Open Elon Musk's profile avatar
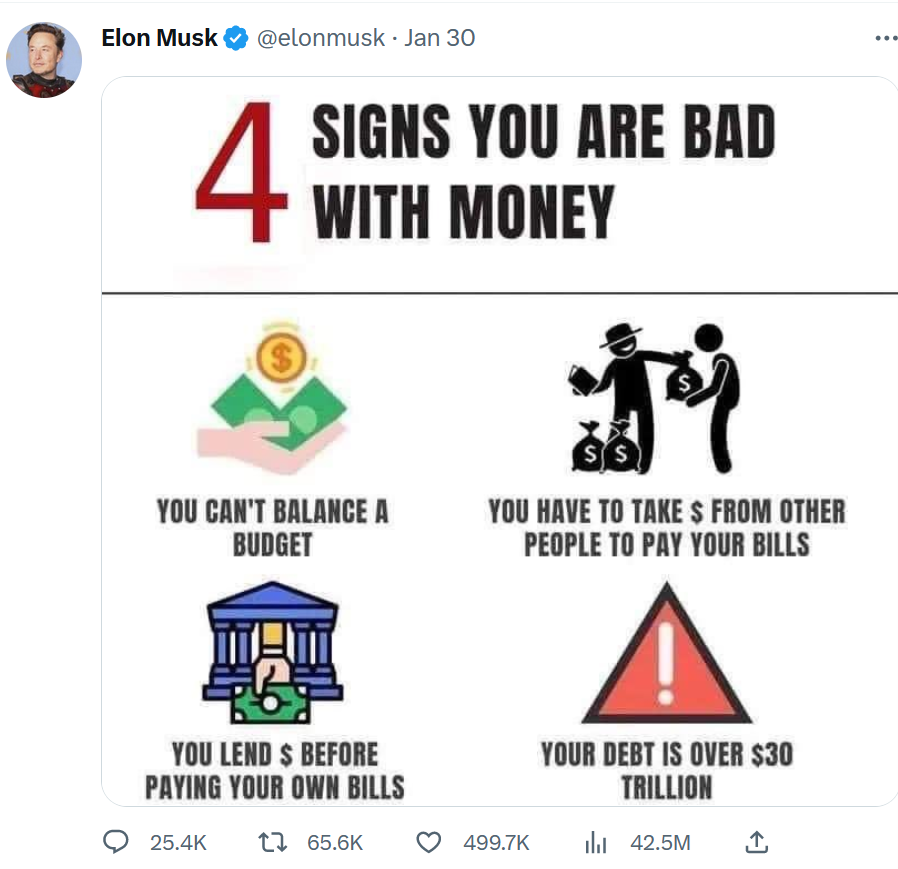Screen dimensions: 898x869 pos(44,60)
